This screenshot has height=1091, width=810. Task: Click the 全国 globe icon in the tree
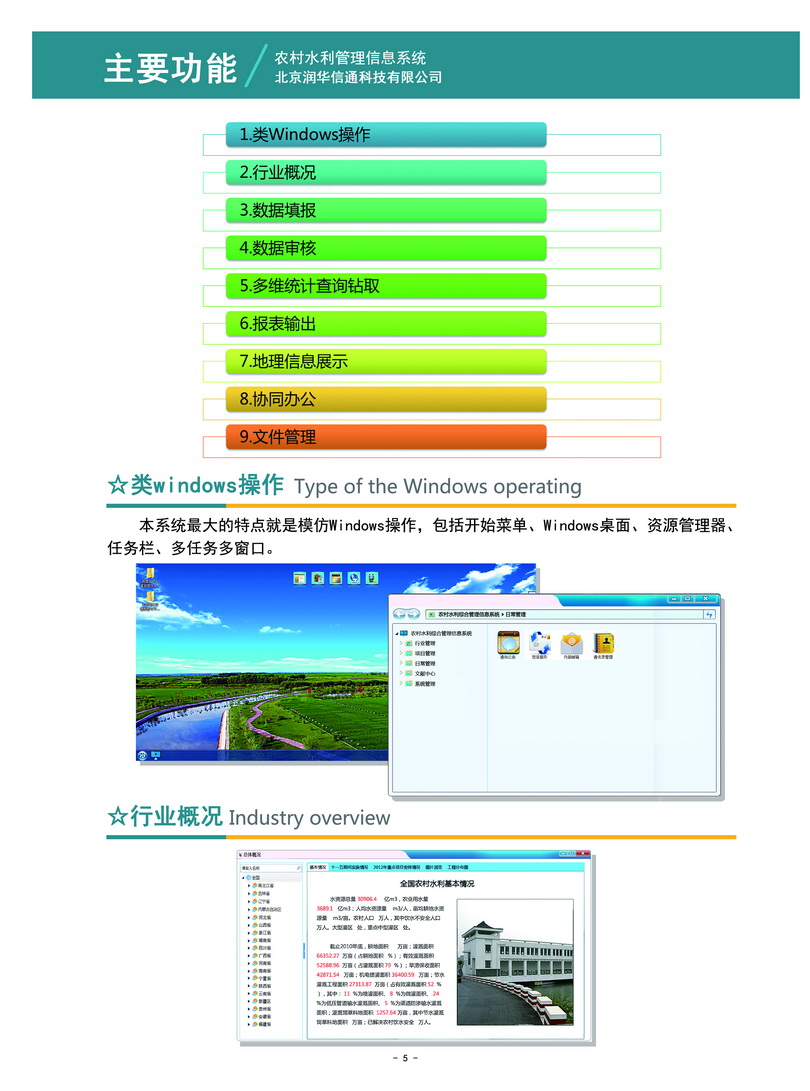click(x=249, y=877)
